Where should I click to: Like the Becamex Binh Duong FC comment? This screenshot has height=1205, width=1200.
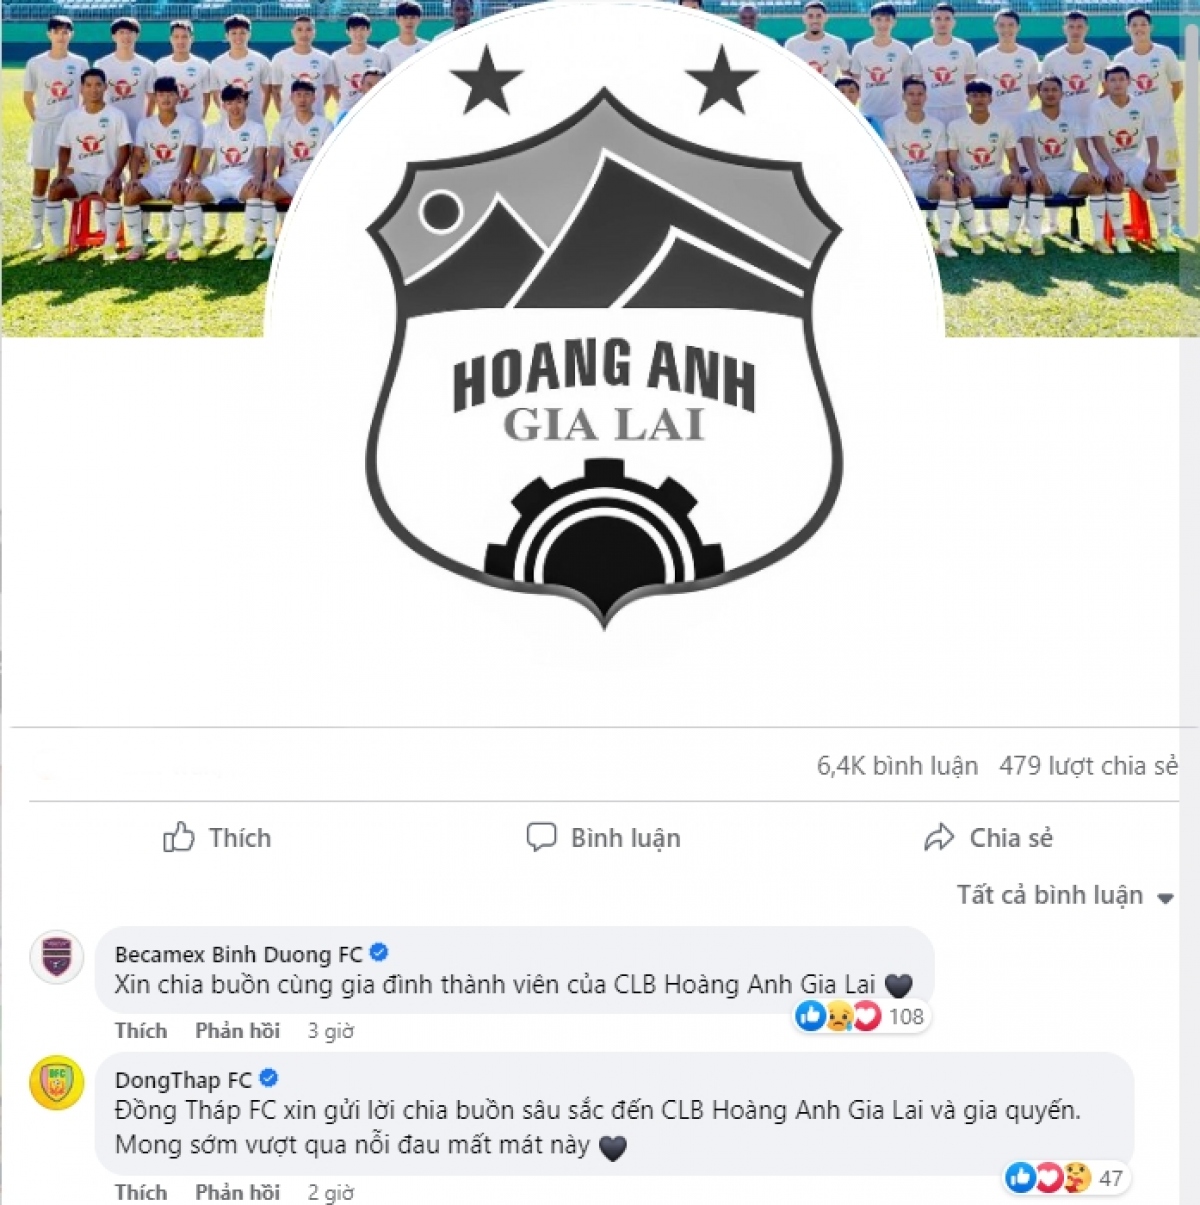[x=141, y=1030]
